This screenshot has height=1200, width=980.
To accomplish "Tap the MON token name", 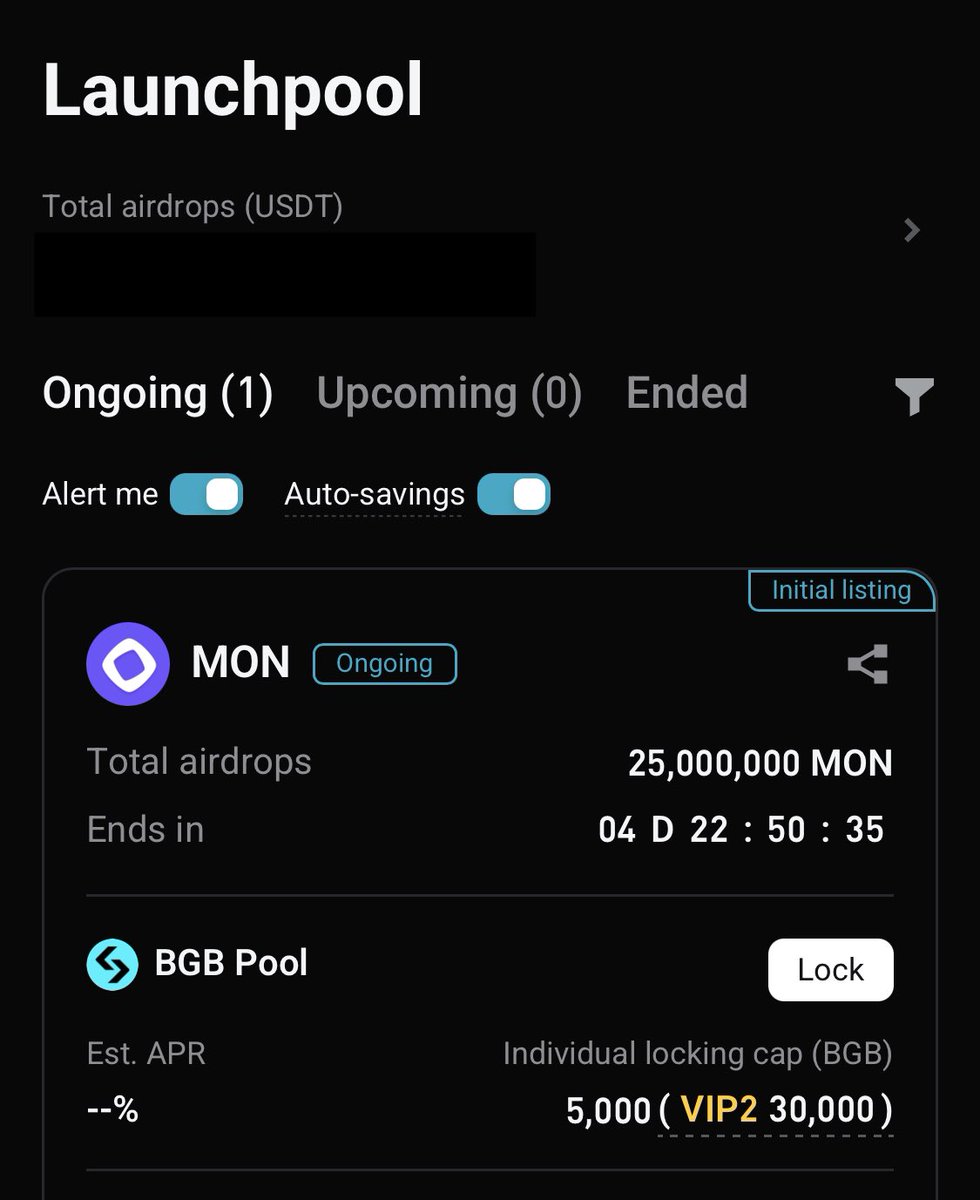I will coord(241,663).
